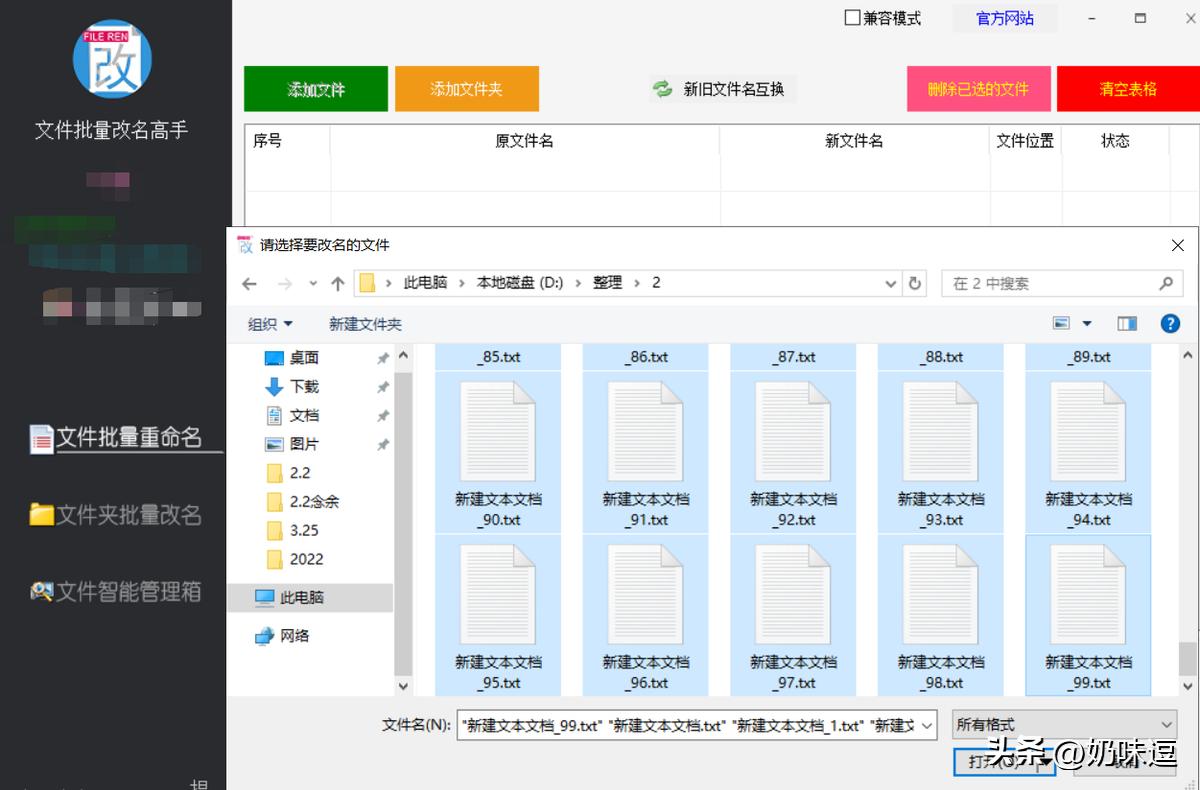
Task: Click the change view layout icon
Action: 1063,322
